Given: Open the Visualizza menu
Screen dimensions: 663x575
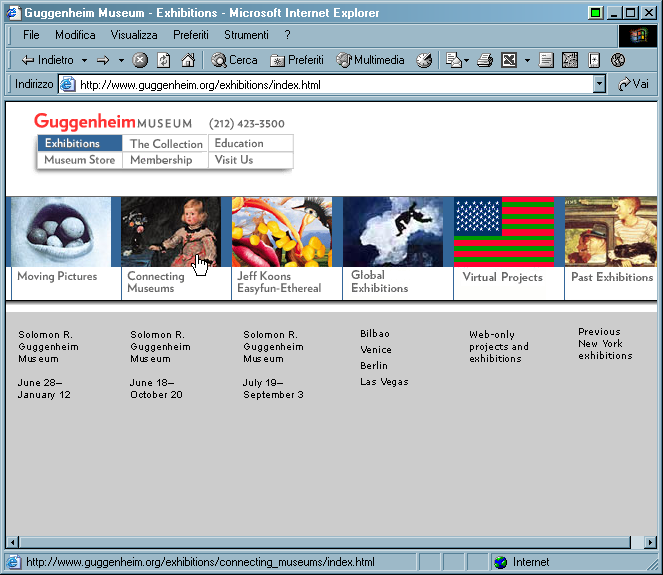Looking at the screenshot, I should [134, 35].
